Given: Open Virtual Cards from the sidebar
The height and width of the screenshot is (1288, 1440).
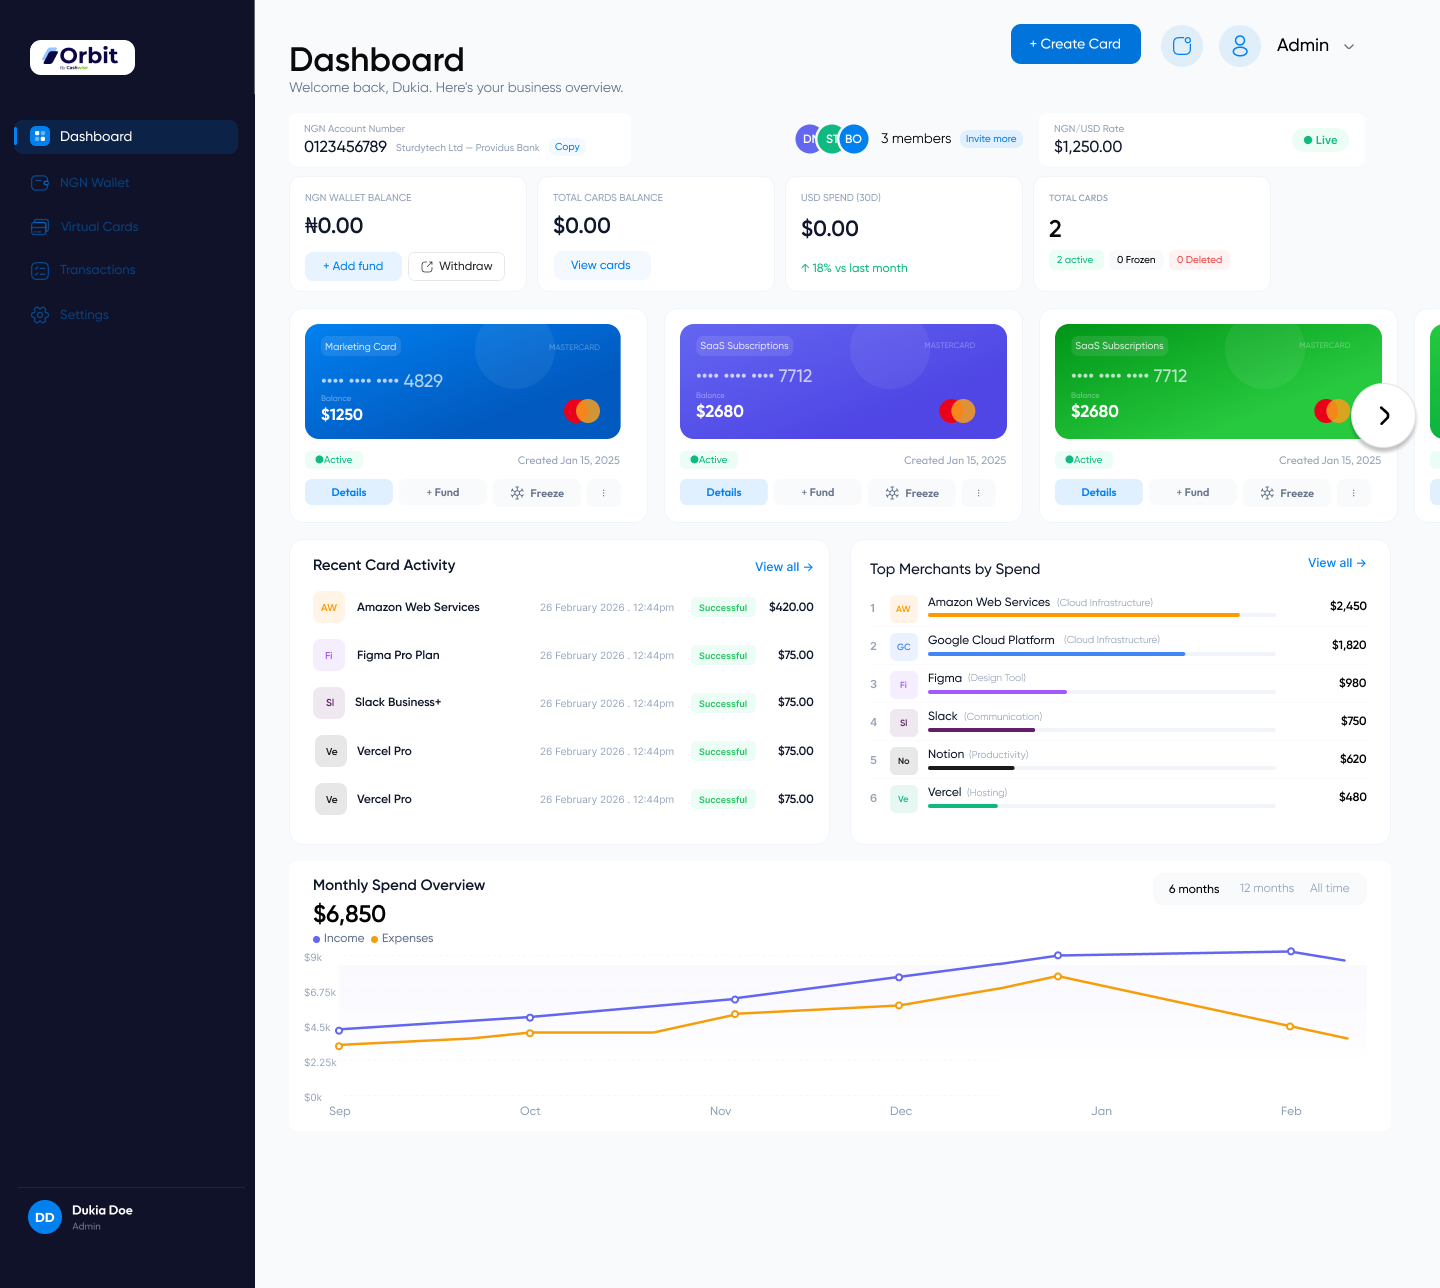Looking at the screenshot, I should tap(99, 227).
